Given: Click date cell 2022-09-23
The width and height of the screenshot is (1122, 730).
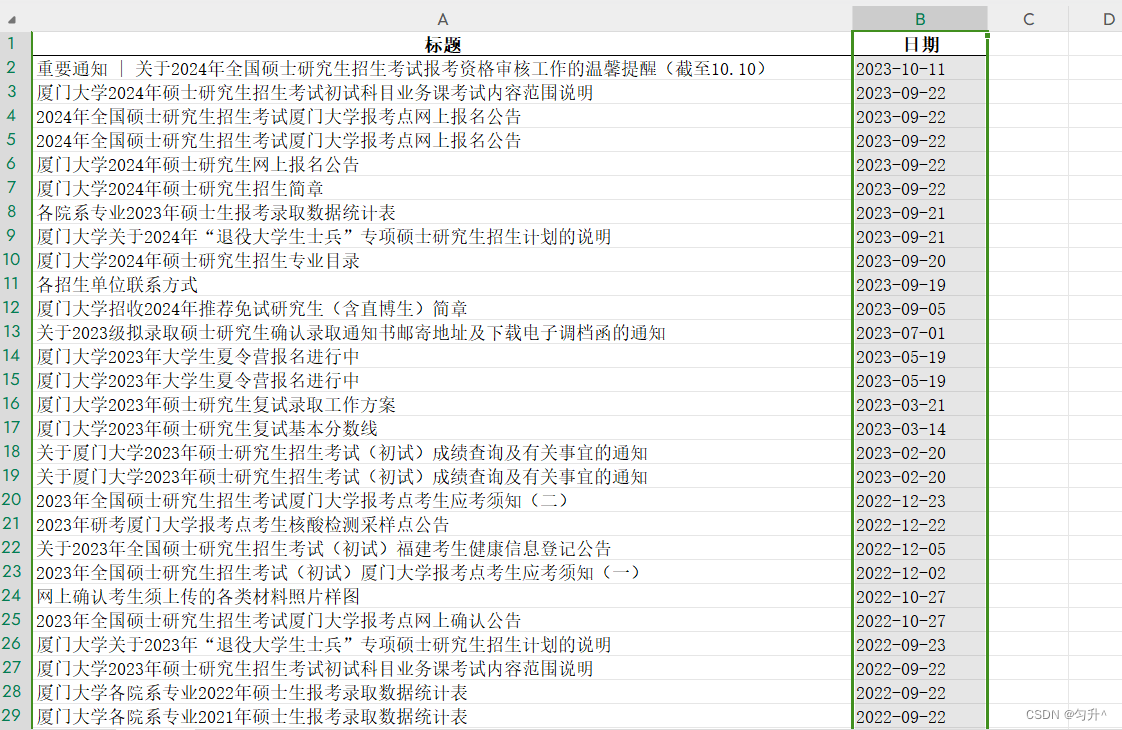Looking at the screenshot, I should (x=920, y=645).
